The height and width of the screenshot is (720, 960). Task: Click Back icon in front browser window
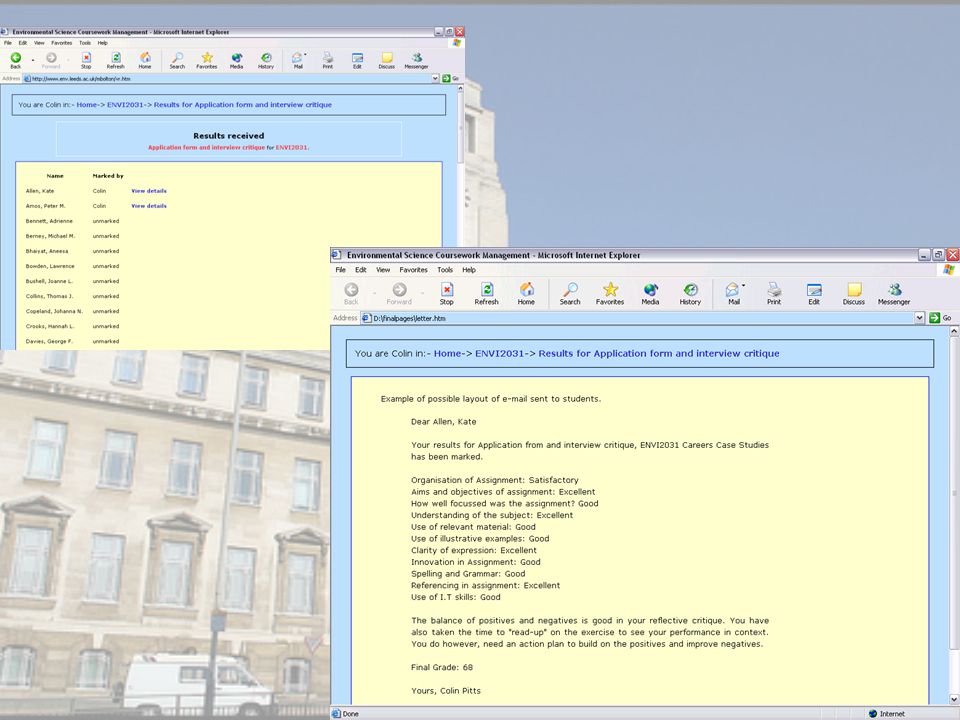click(351, 293)
